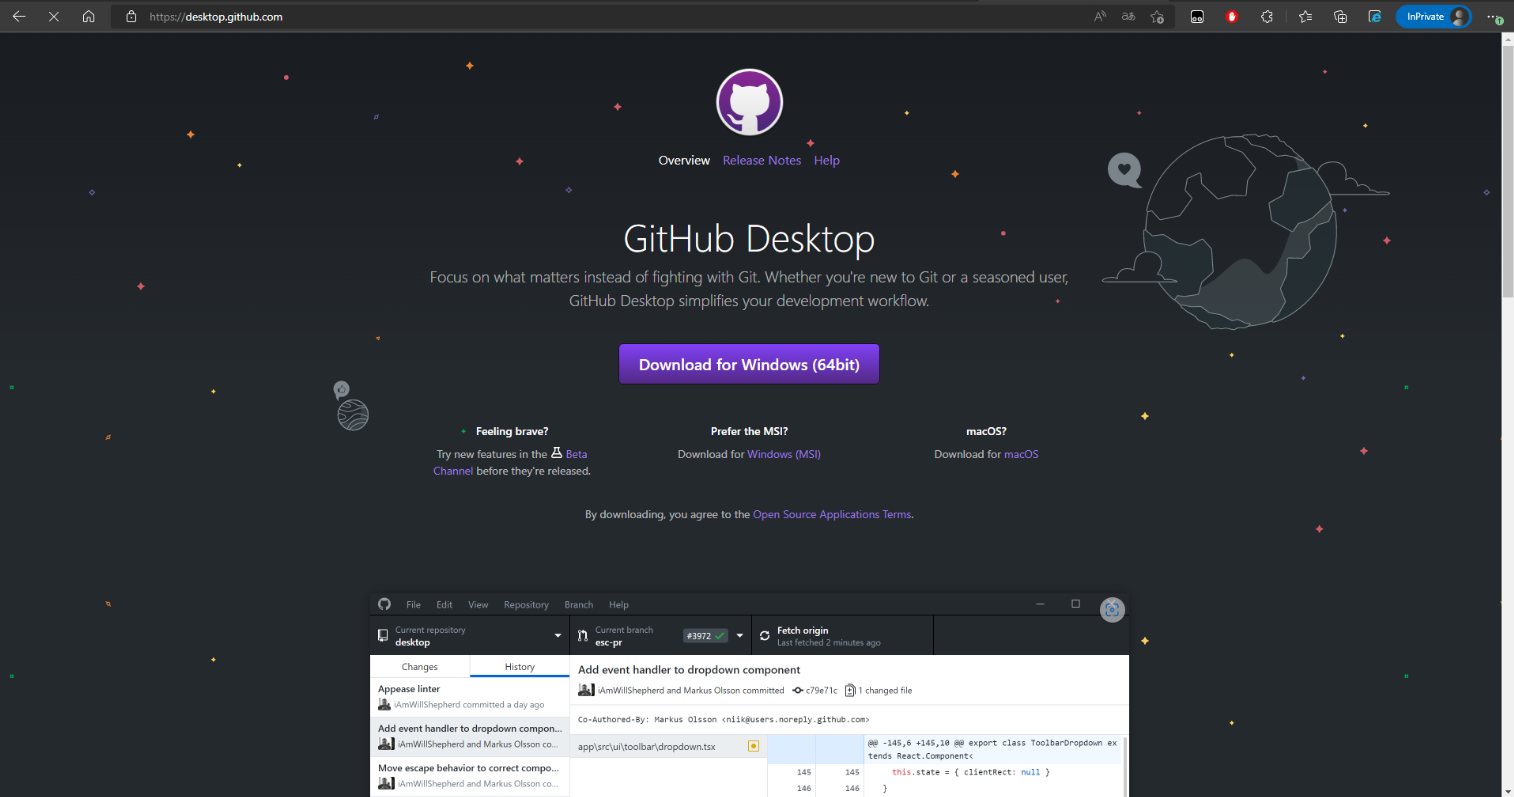Click the visual search icon on screenshot
Screen dimensions: 1514x797
click(1112, 609)
